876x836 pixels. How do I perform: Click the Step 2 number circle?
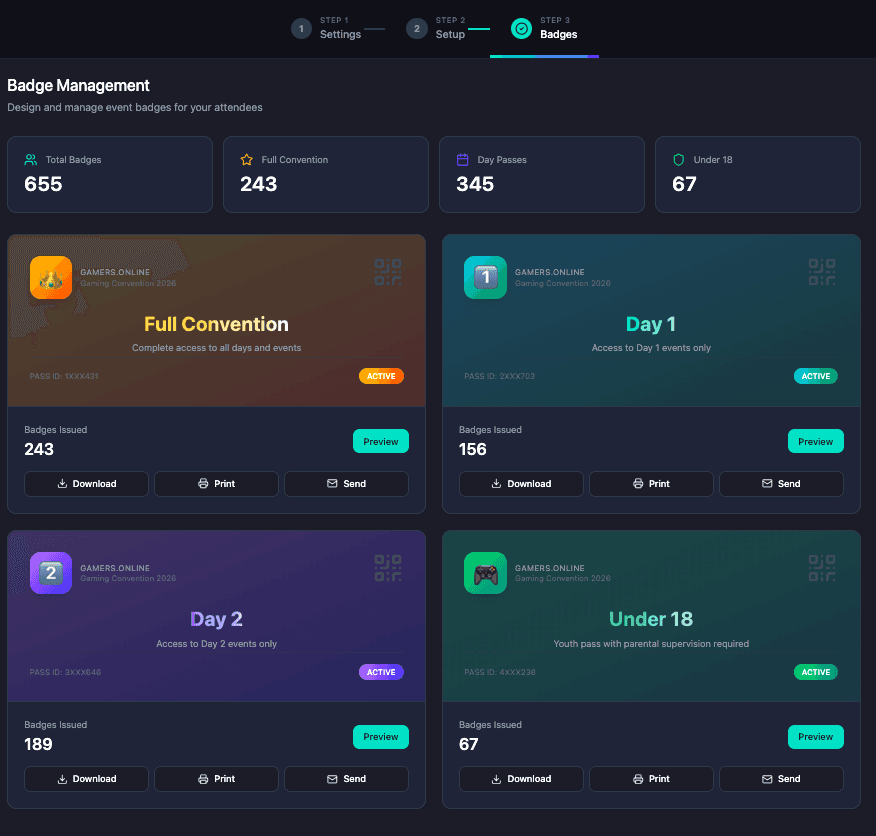(417, 28)
